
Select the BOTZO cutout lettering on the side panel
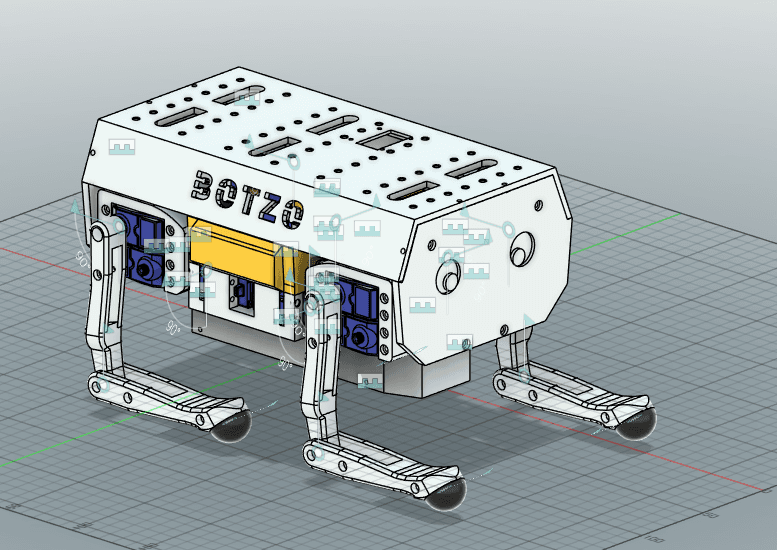247,199
